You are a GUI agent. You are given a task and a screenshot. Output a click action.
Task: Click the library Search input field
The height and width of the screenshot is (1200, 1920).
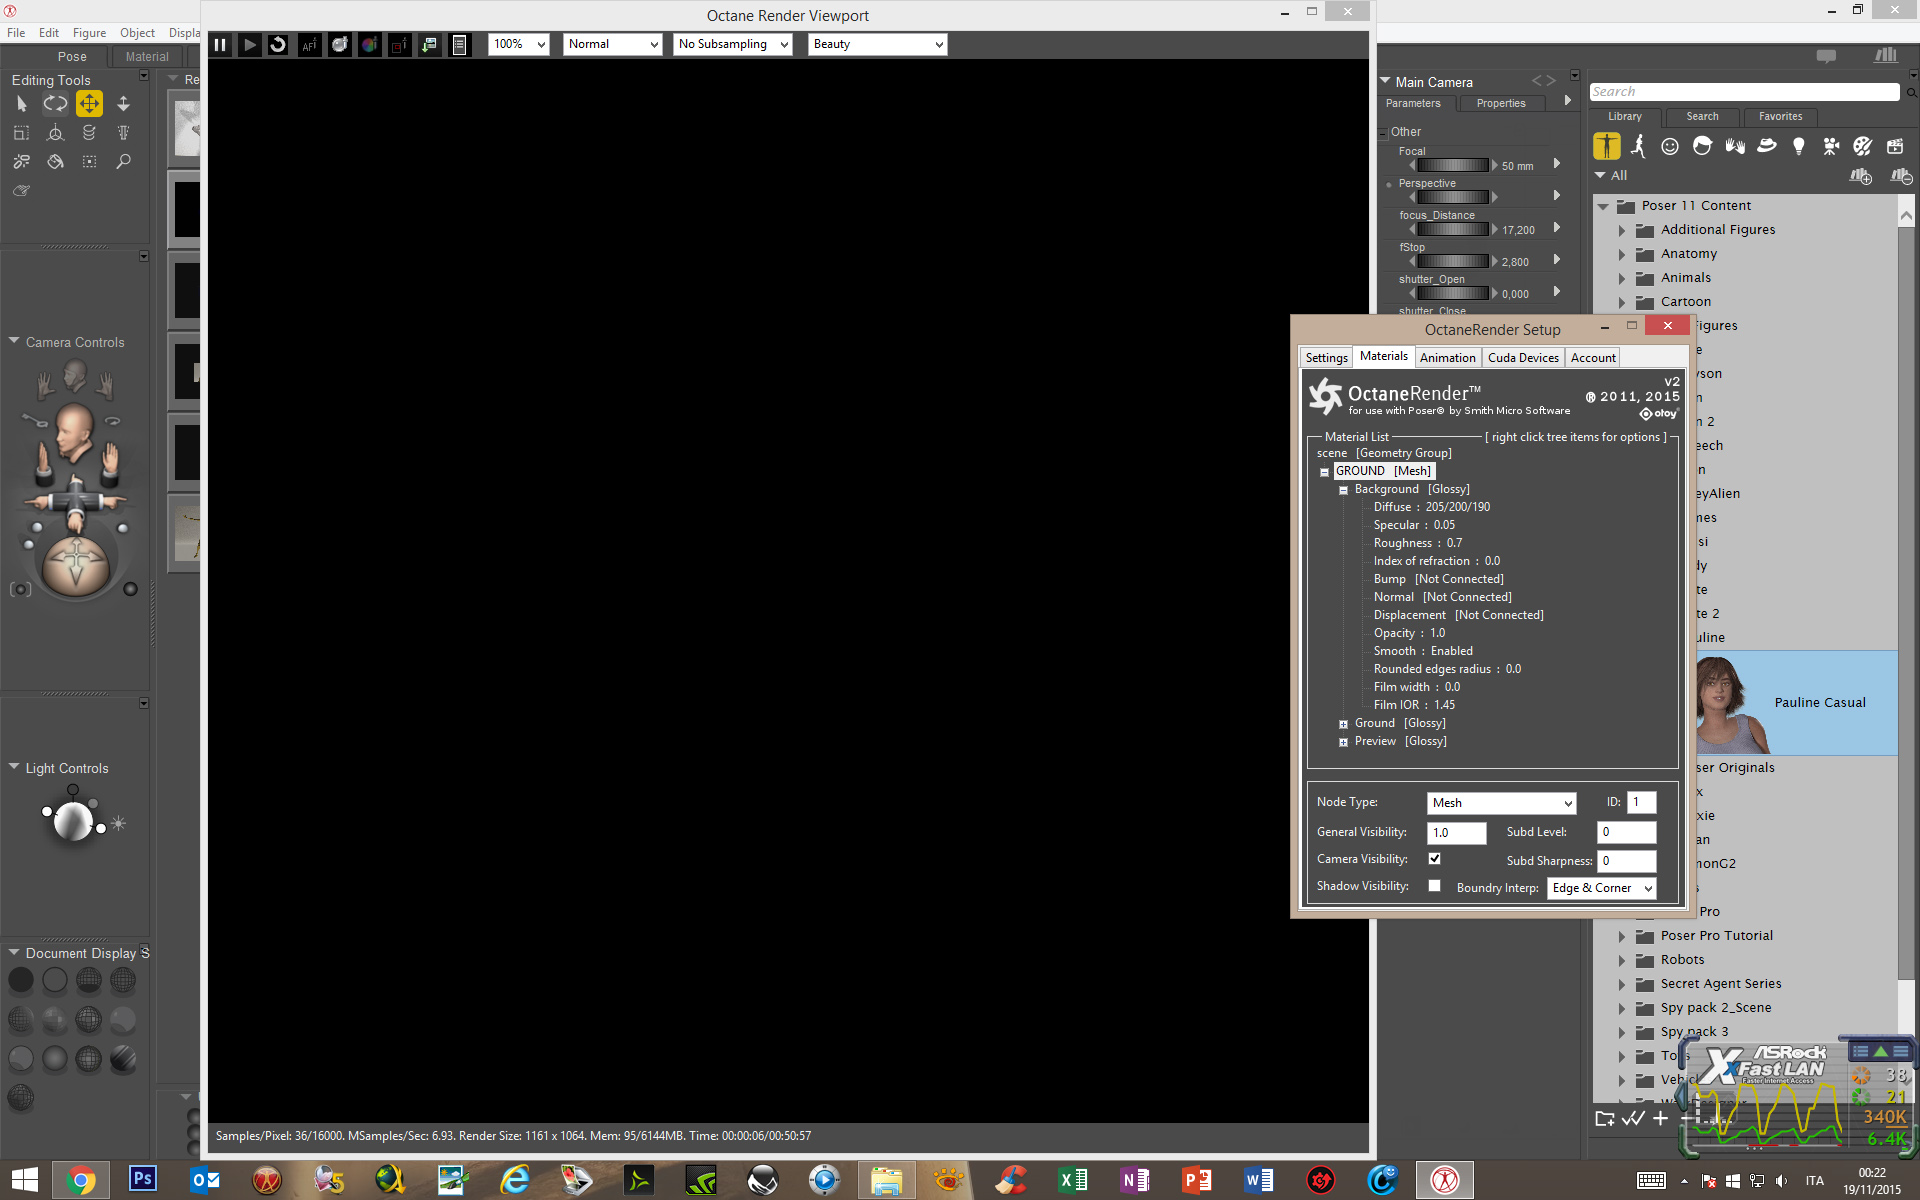coord(1743,92)
